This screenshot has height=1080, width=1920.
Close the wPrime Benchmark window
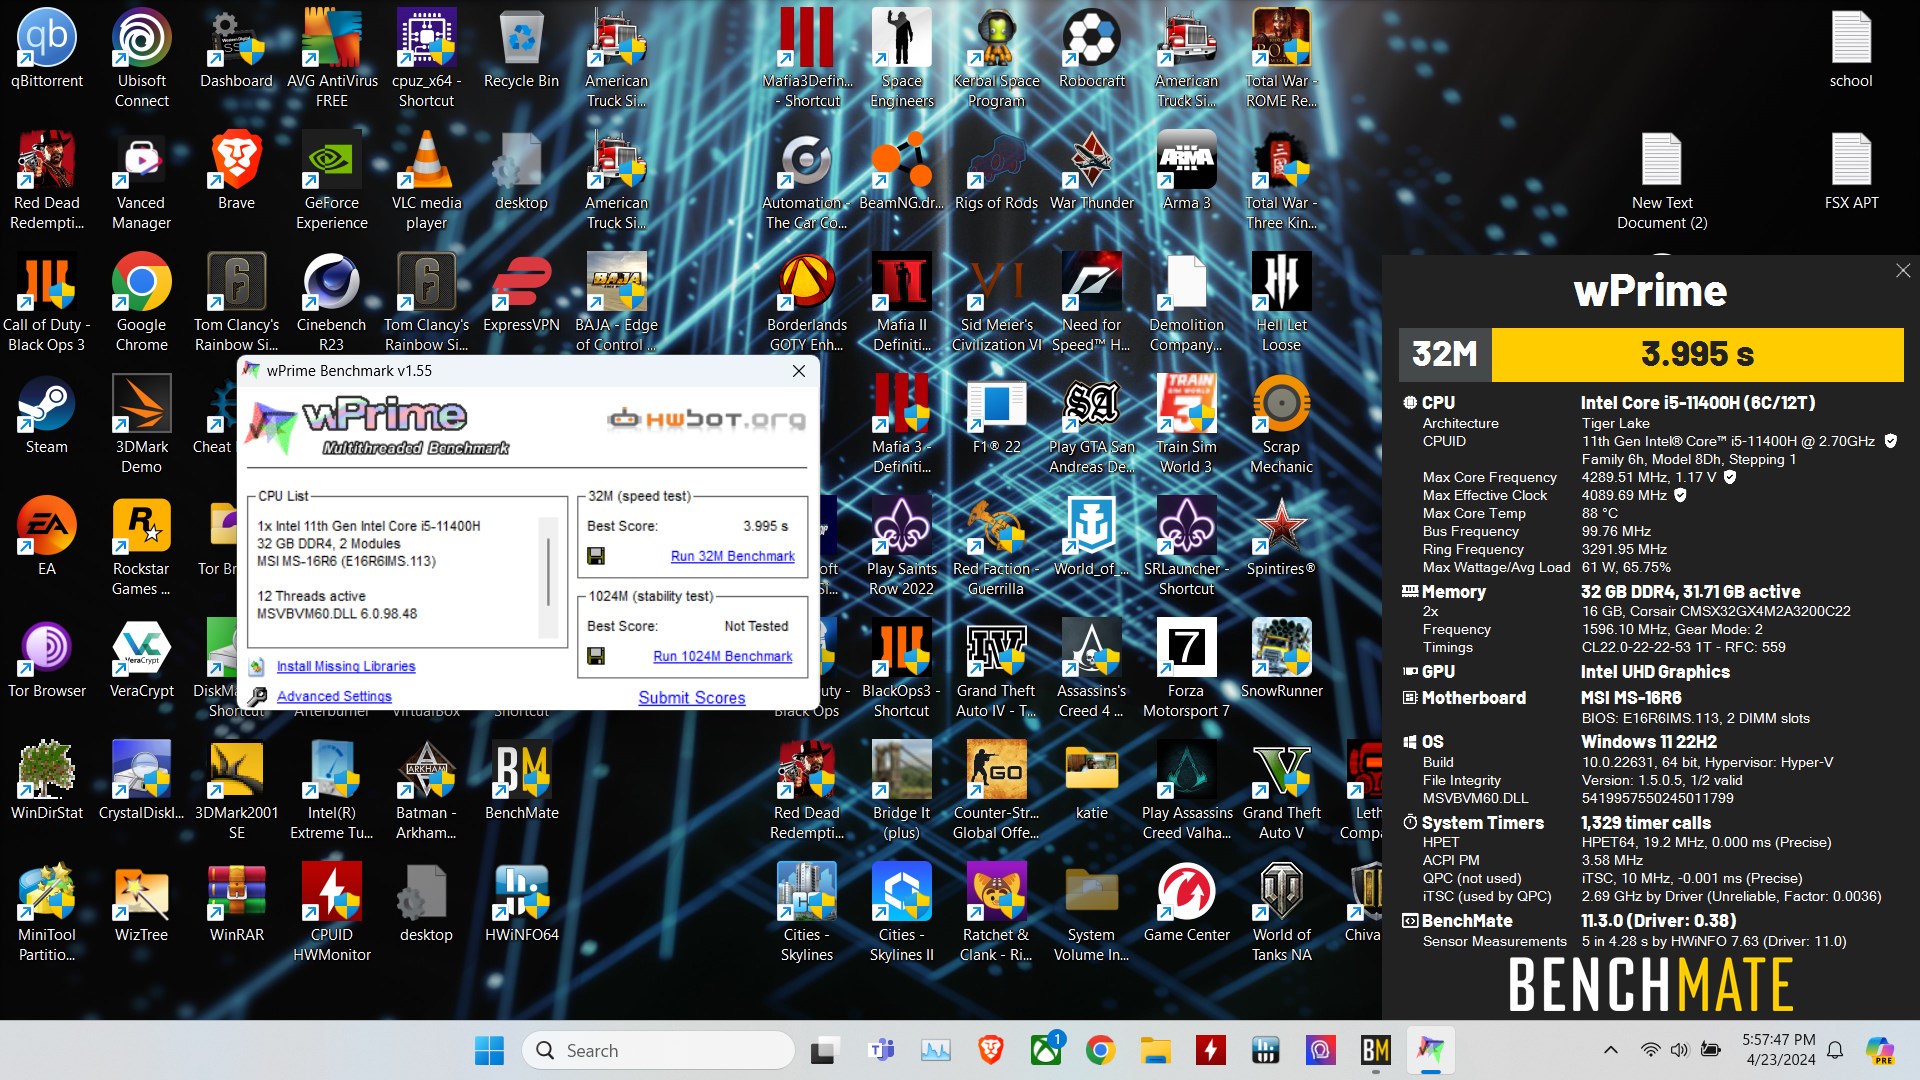point(799,371)
